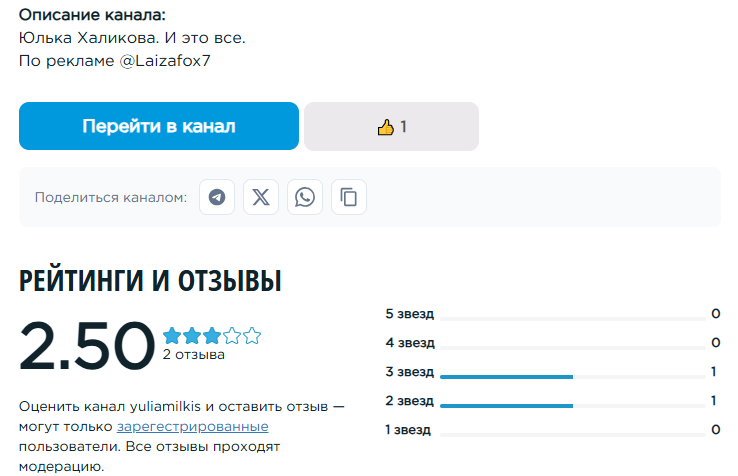Click the thumbs-up like button
Image resolution: width=738 pixels, height=476 pixels.
pyautogui.click(x=391, y=127)
